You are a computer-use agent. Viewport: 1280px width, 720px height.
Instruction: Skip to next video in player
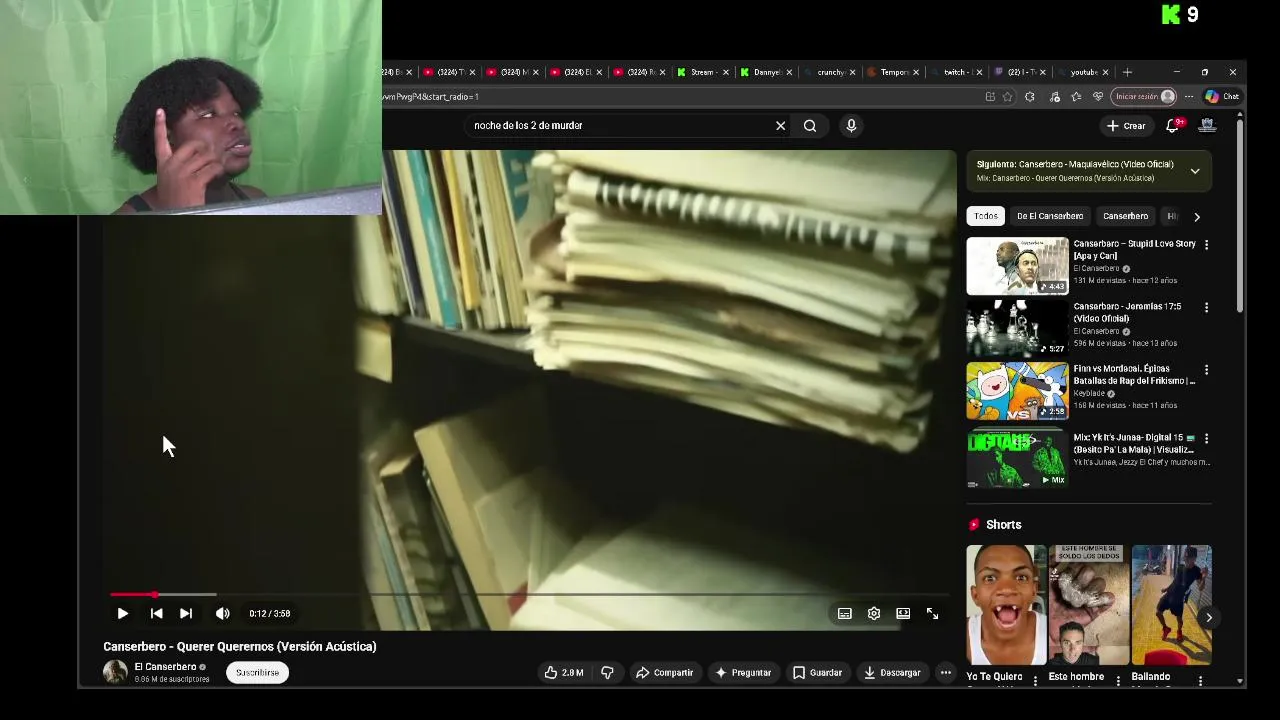click(186, 614)
